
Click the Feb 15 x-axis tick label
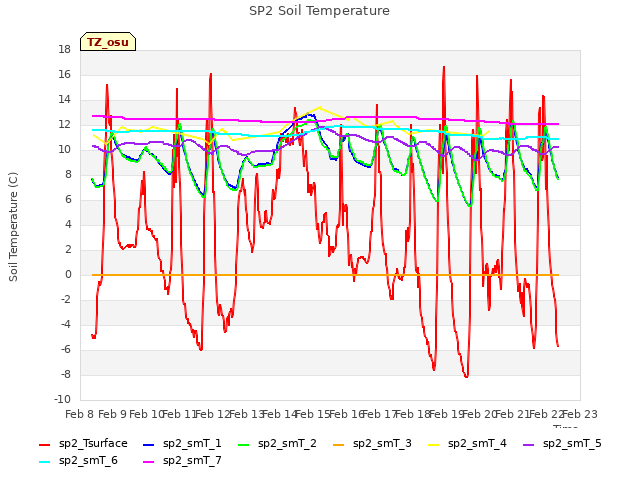tap(312, 414)
